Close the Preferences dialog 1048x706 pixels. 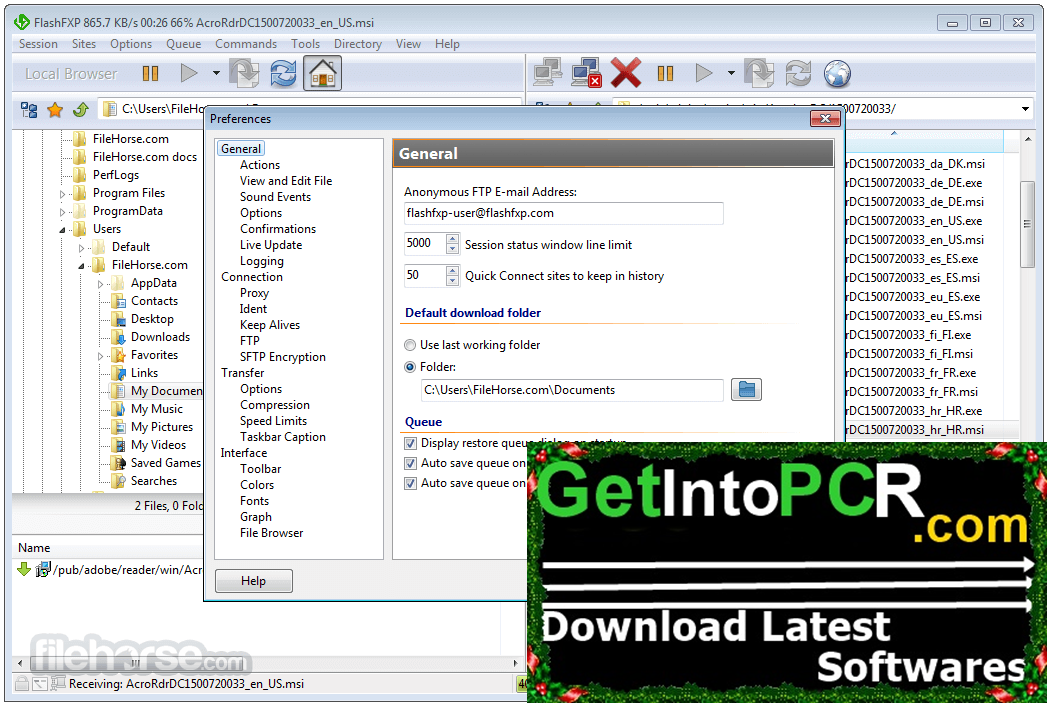pyautogui.click(x=825, y=118)
